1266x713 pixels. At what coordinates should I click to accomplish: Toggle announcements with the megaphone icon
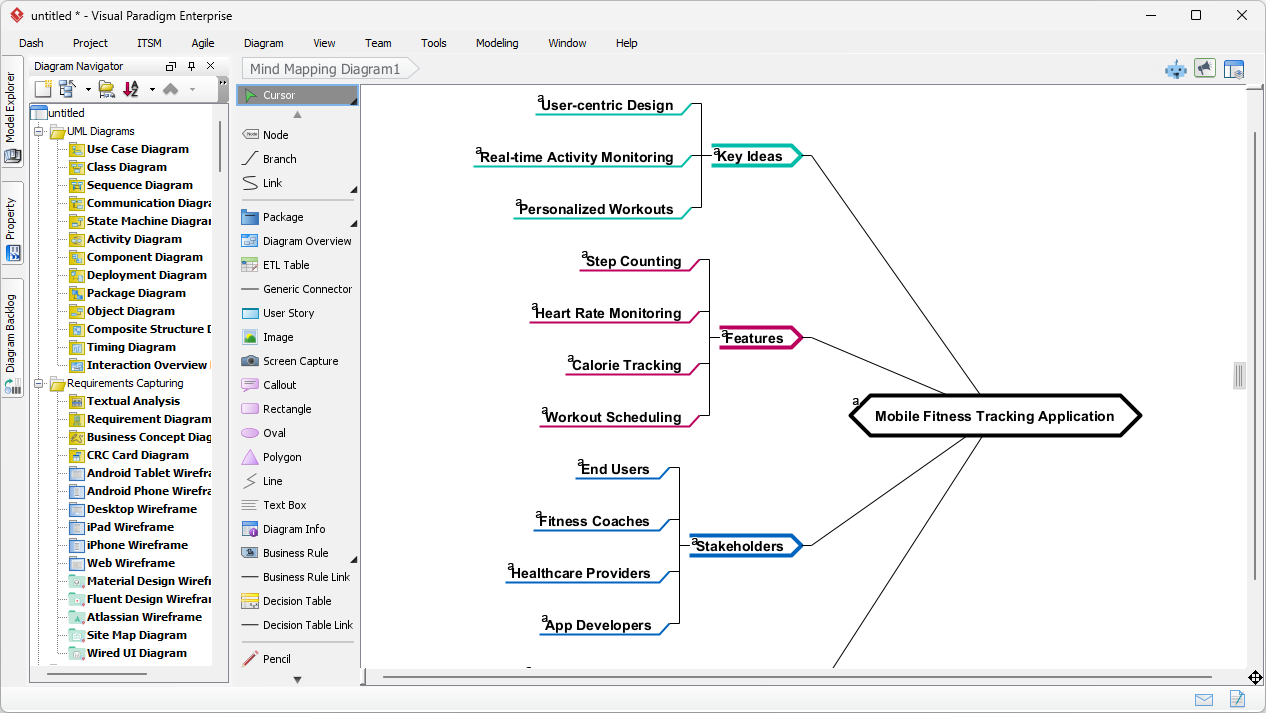pyautogui.click(x=1204, y=68)
